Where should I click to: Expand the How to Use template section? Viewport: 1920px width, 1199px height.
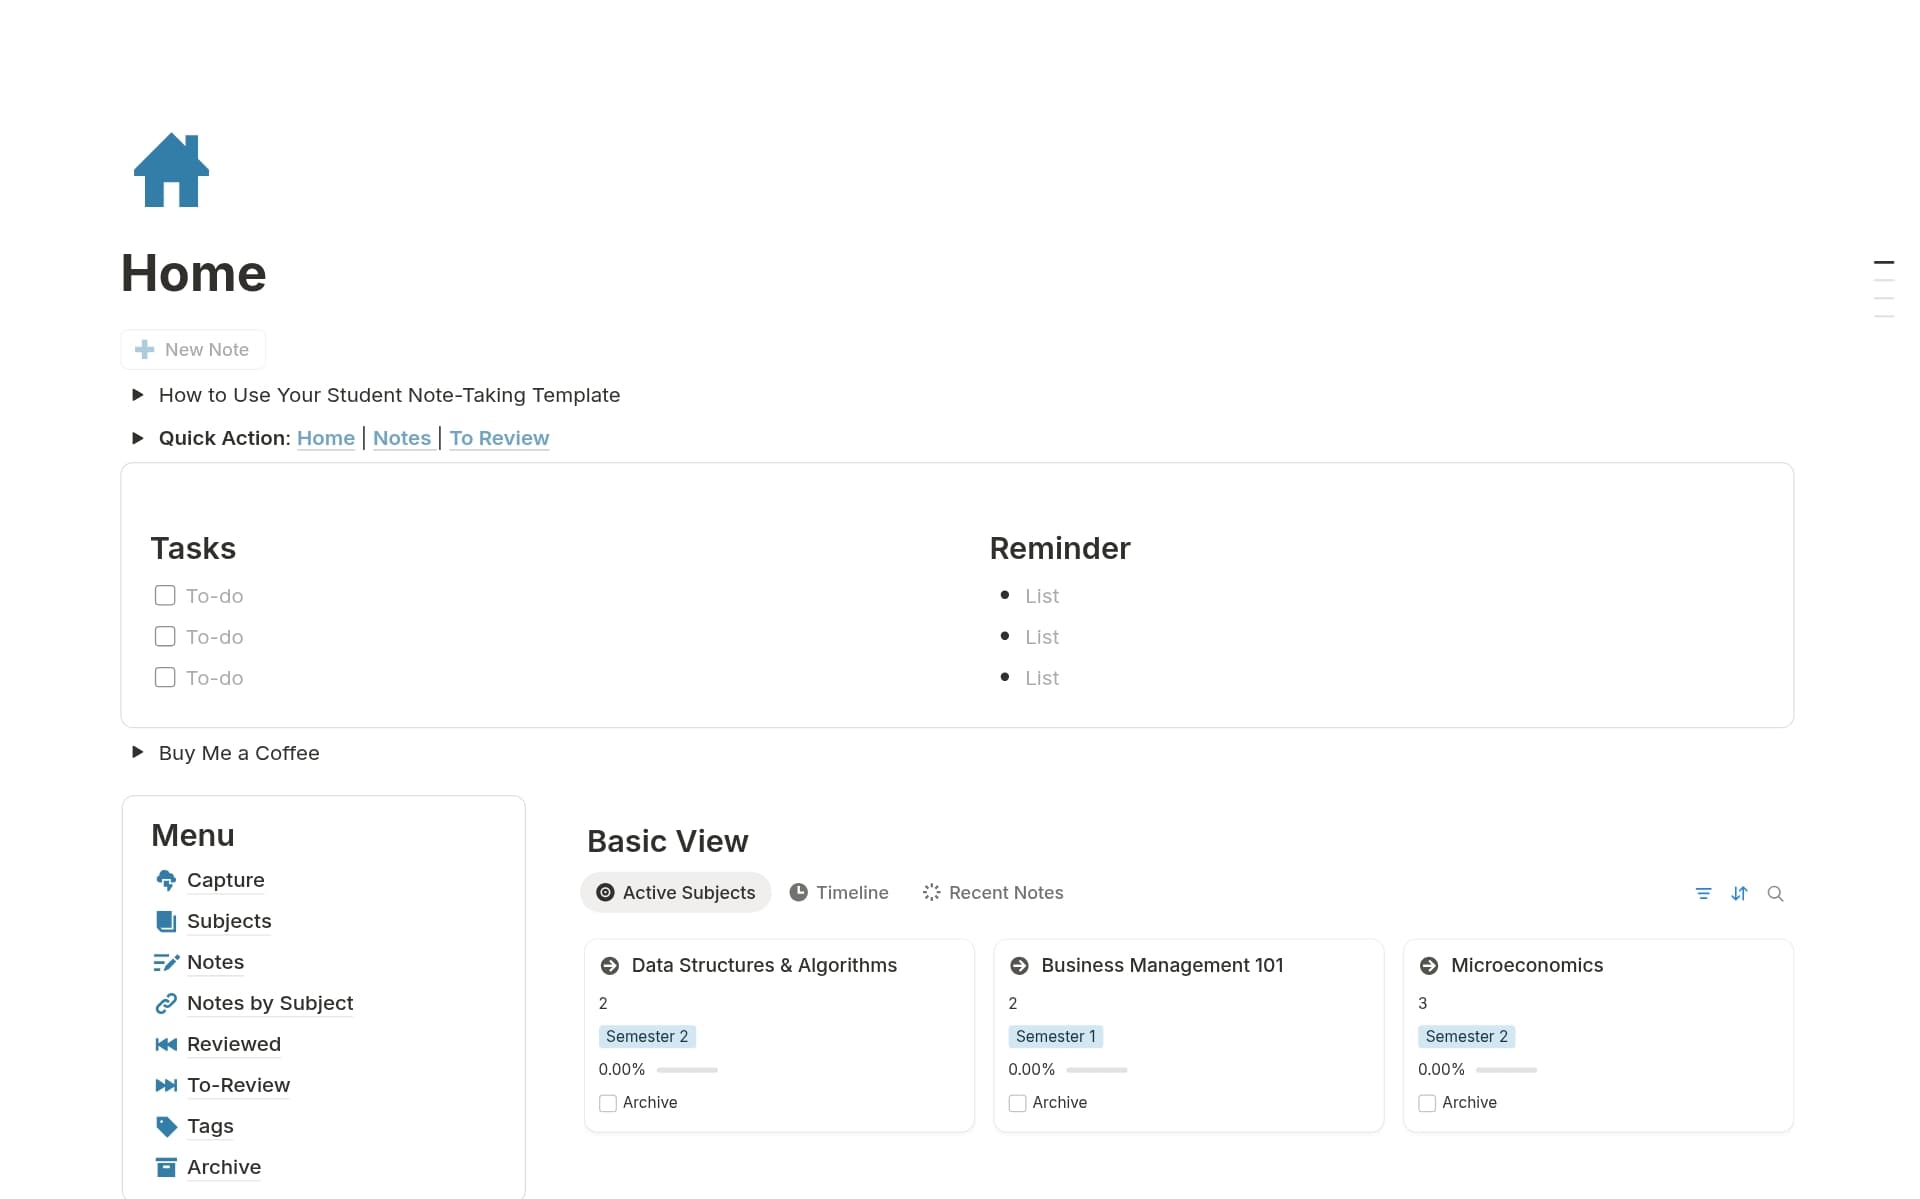click(x=138, y=395)
